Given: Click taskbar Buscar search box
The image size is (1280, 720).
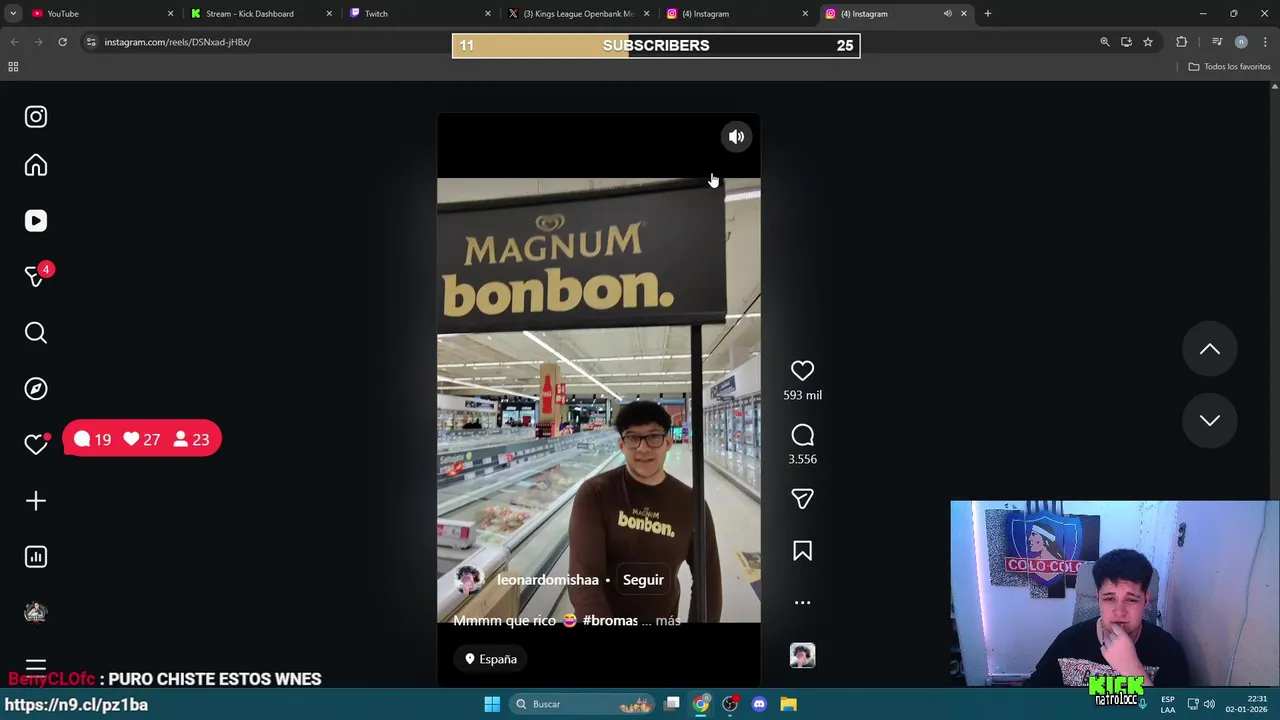Looking at the screenshot, I should coord(582,704).
